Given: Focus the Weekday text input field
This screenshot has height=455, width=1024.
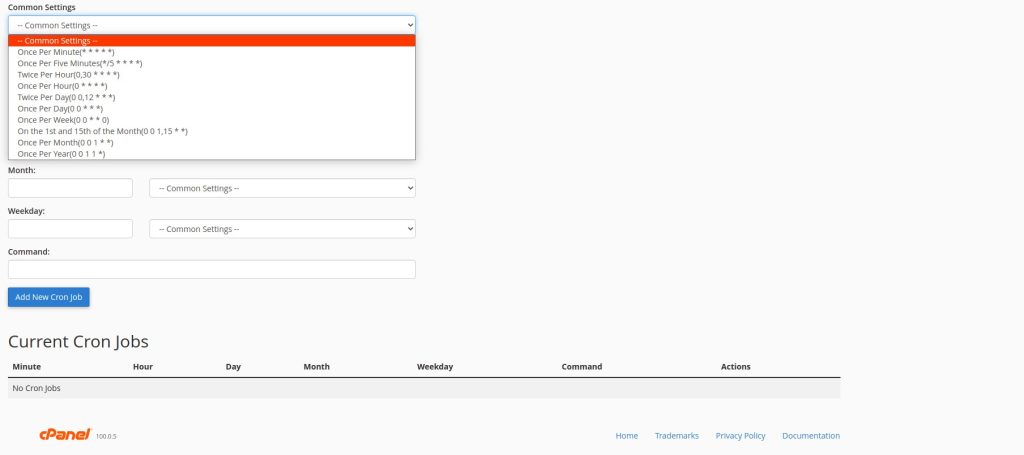Looking at the screenshot, I should point(70,229).
